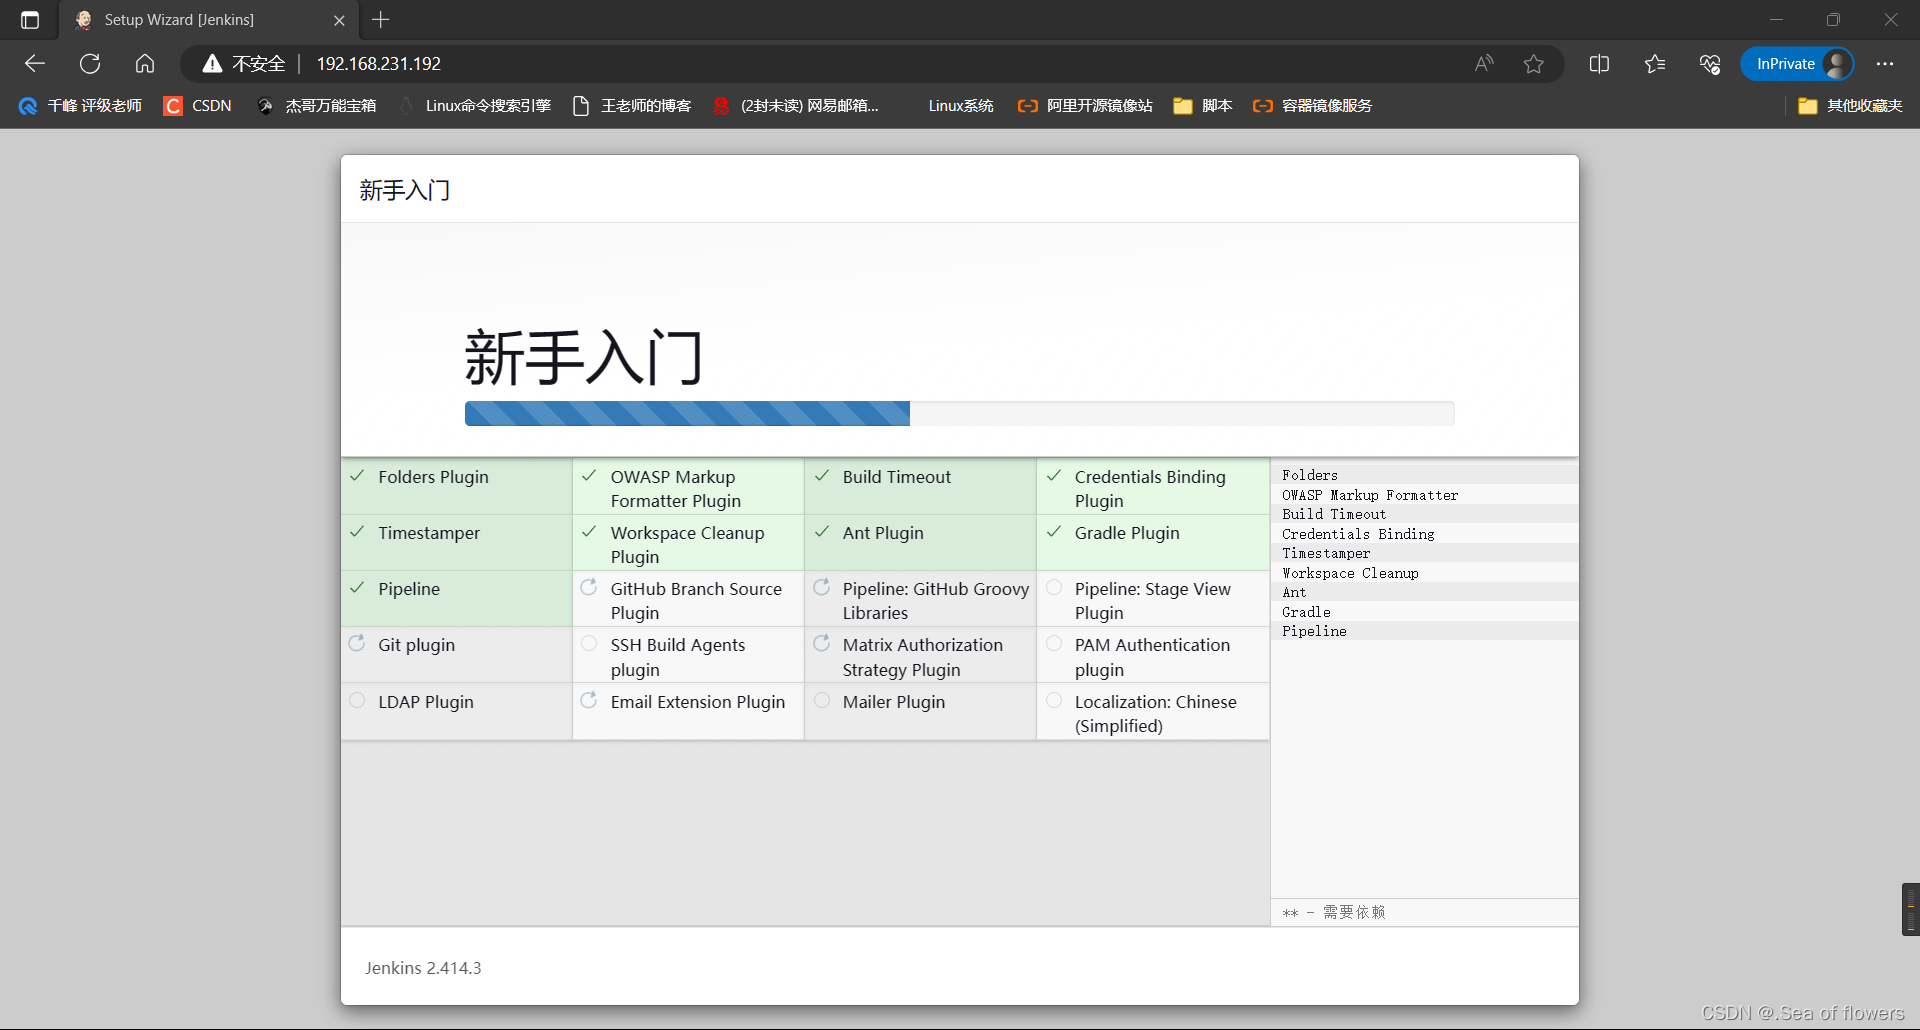The height and width of the screenshot is (1030, 1920).
Task: Click the Email Extension Plugin spinner icon
Action: pos(589,700)
